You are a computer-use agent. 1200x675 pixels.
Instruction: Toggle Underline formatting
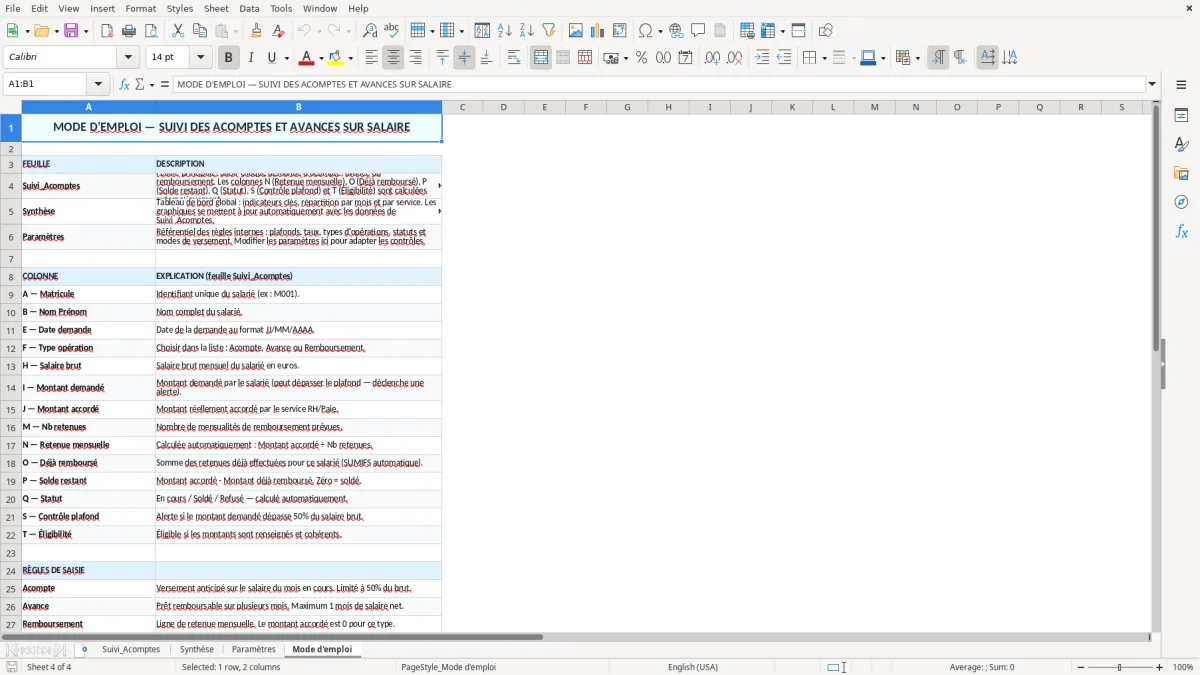click(x=271, y=58)
